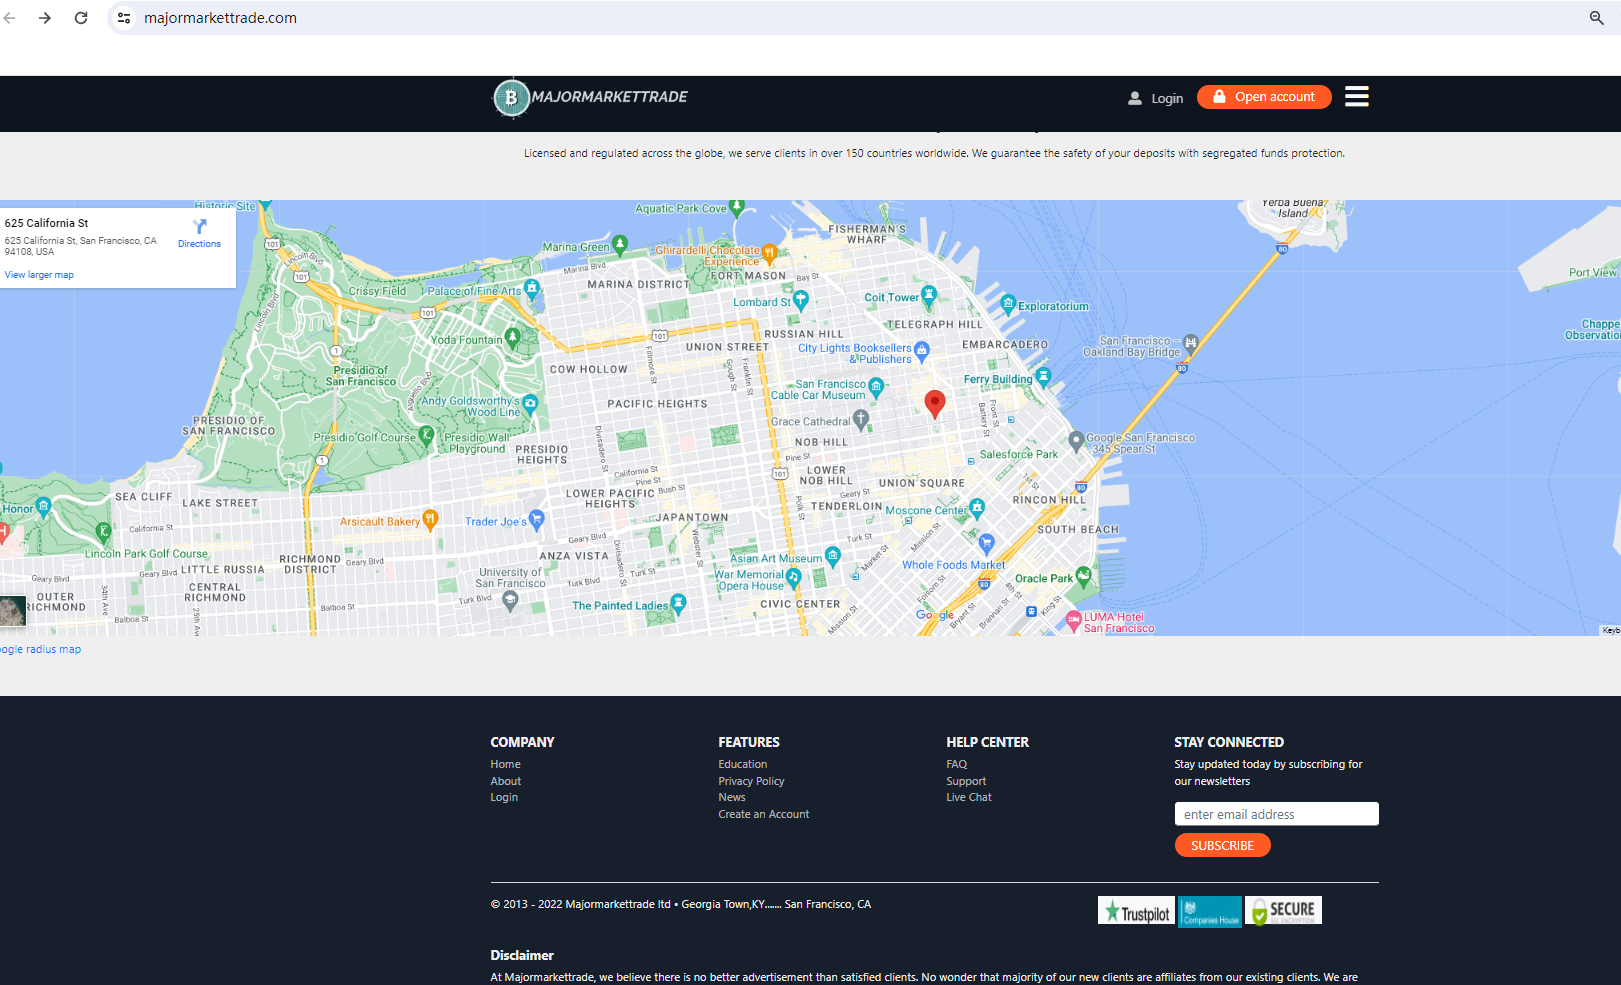Image resolution: width=1621 pixels, height=985 pixels.
Task: Open the Live Chat link
Action: point(968,797)
